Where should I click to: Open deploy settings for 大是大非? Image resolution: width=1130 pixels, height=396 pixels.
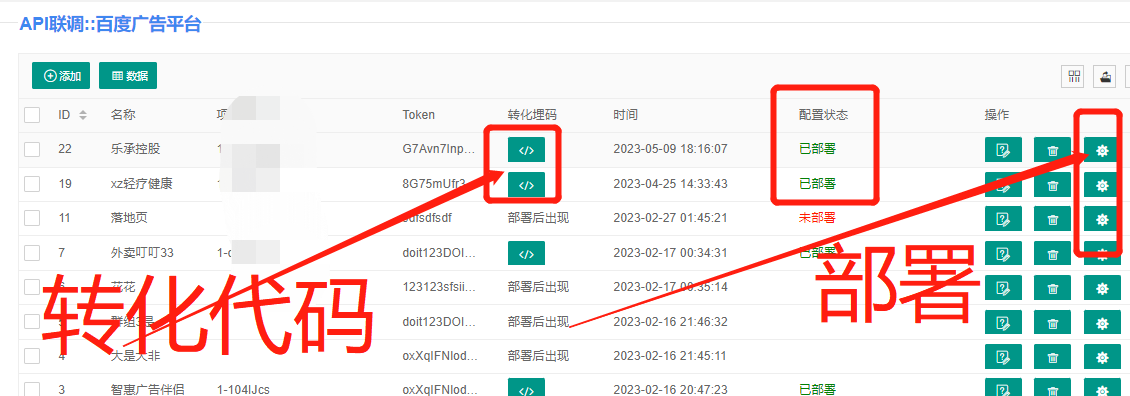coord(1101,356)
